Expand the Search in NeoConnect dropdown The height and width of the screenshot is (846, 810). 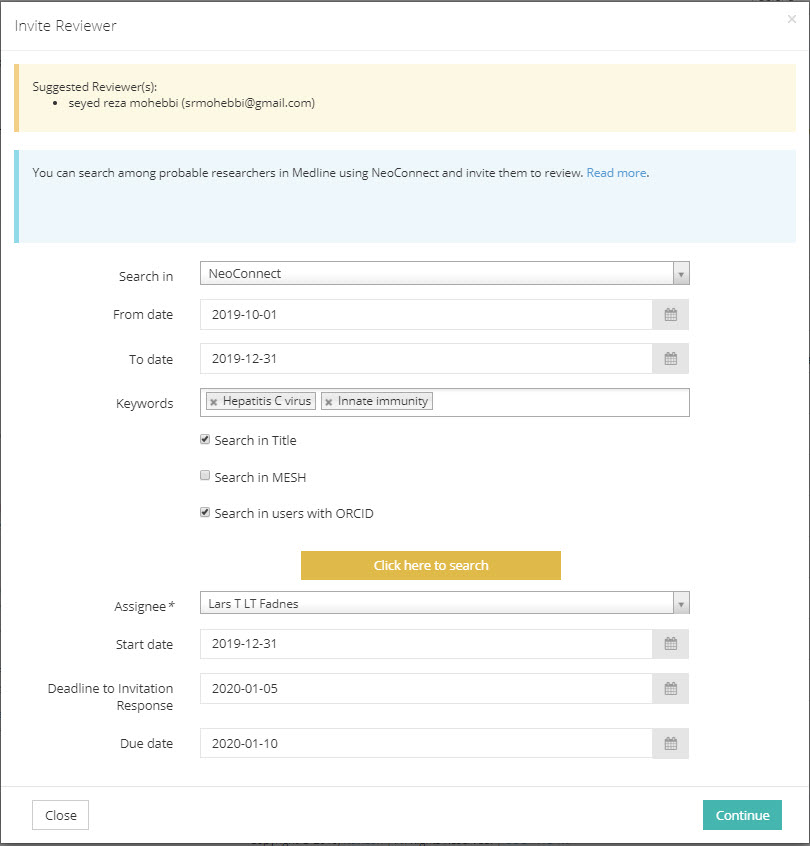click(681, 274)
